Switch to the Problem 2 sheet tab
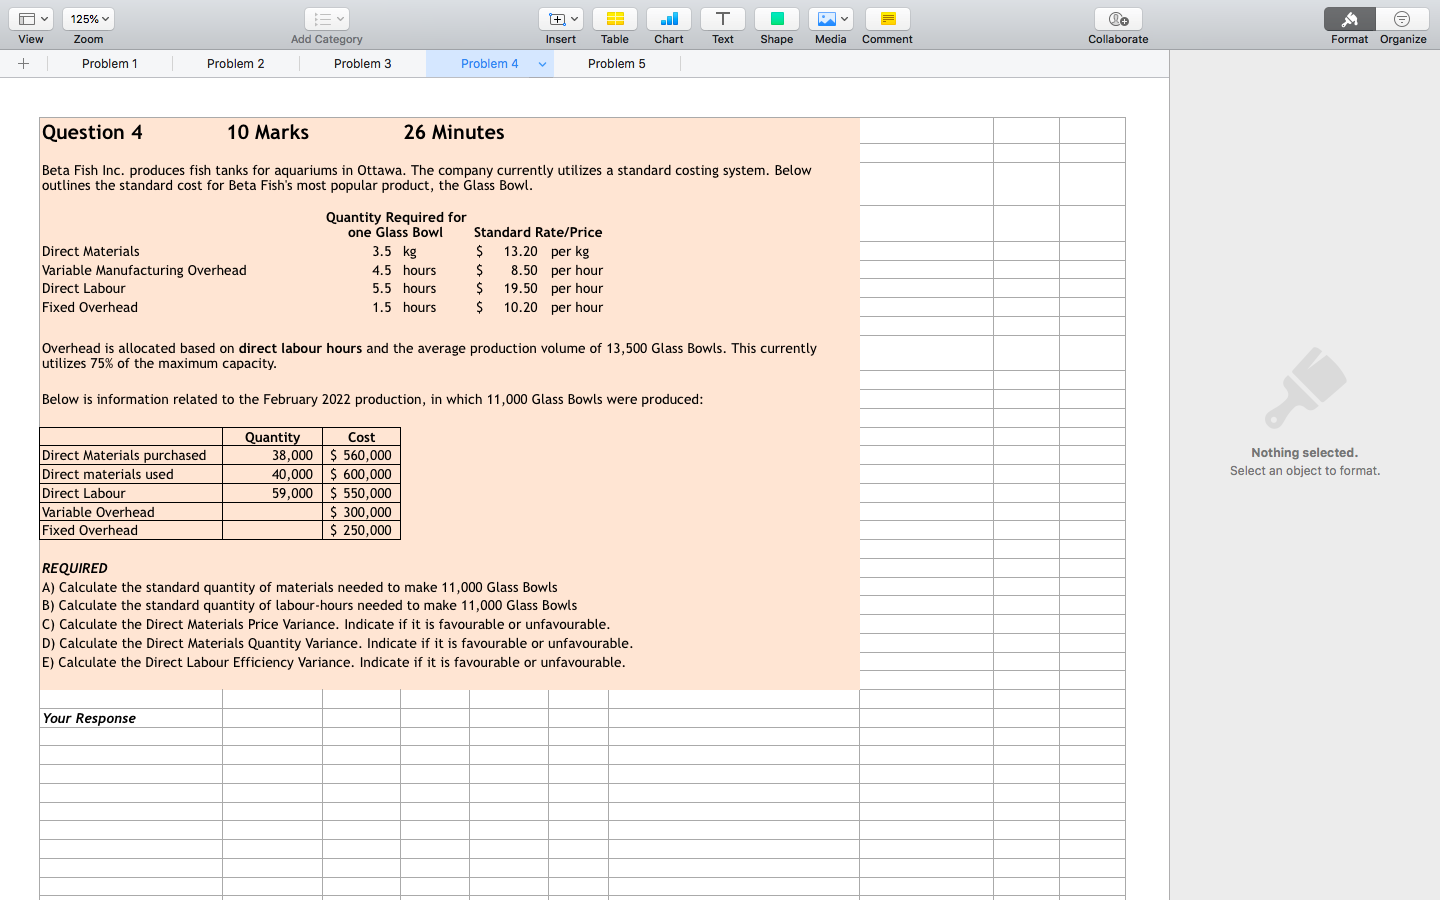The height and width of the screenshot is (900, 1440). [x=236, y=63]
